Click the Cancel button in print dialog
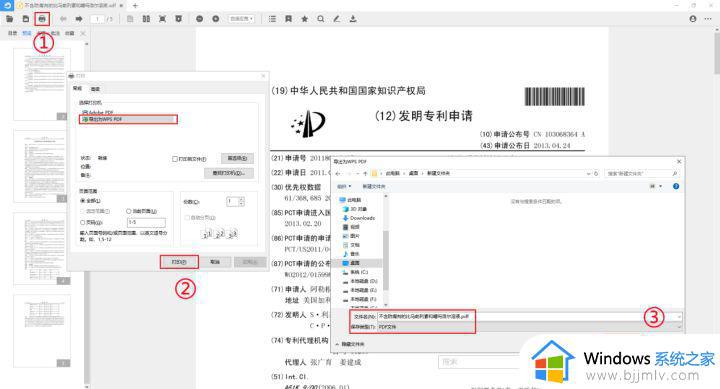This screenshot has width=720, height=389. (214, 262)
